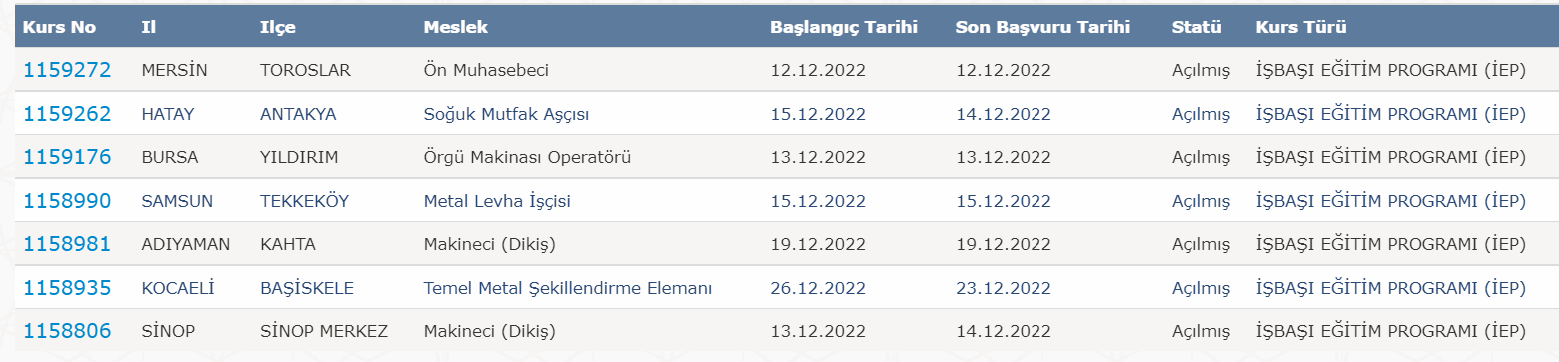
Task: Open course number 1158981 link
Action: pos(67,244)
